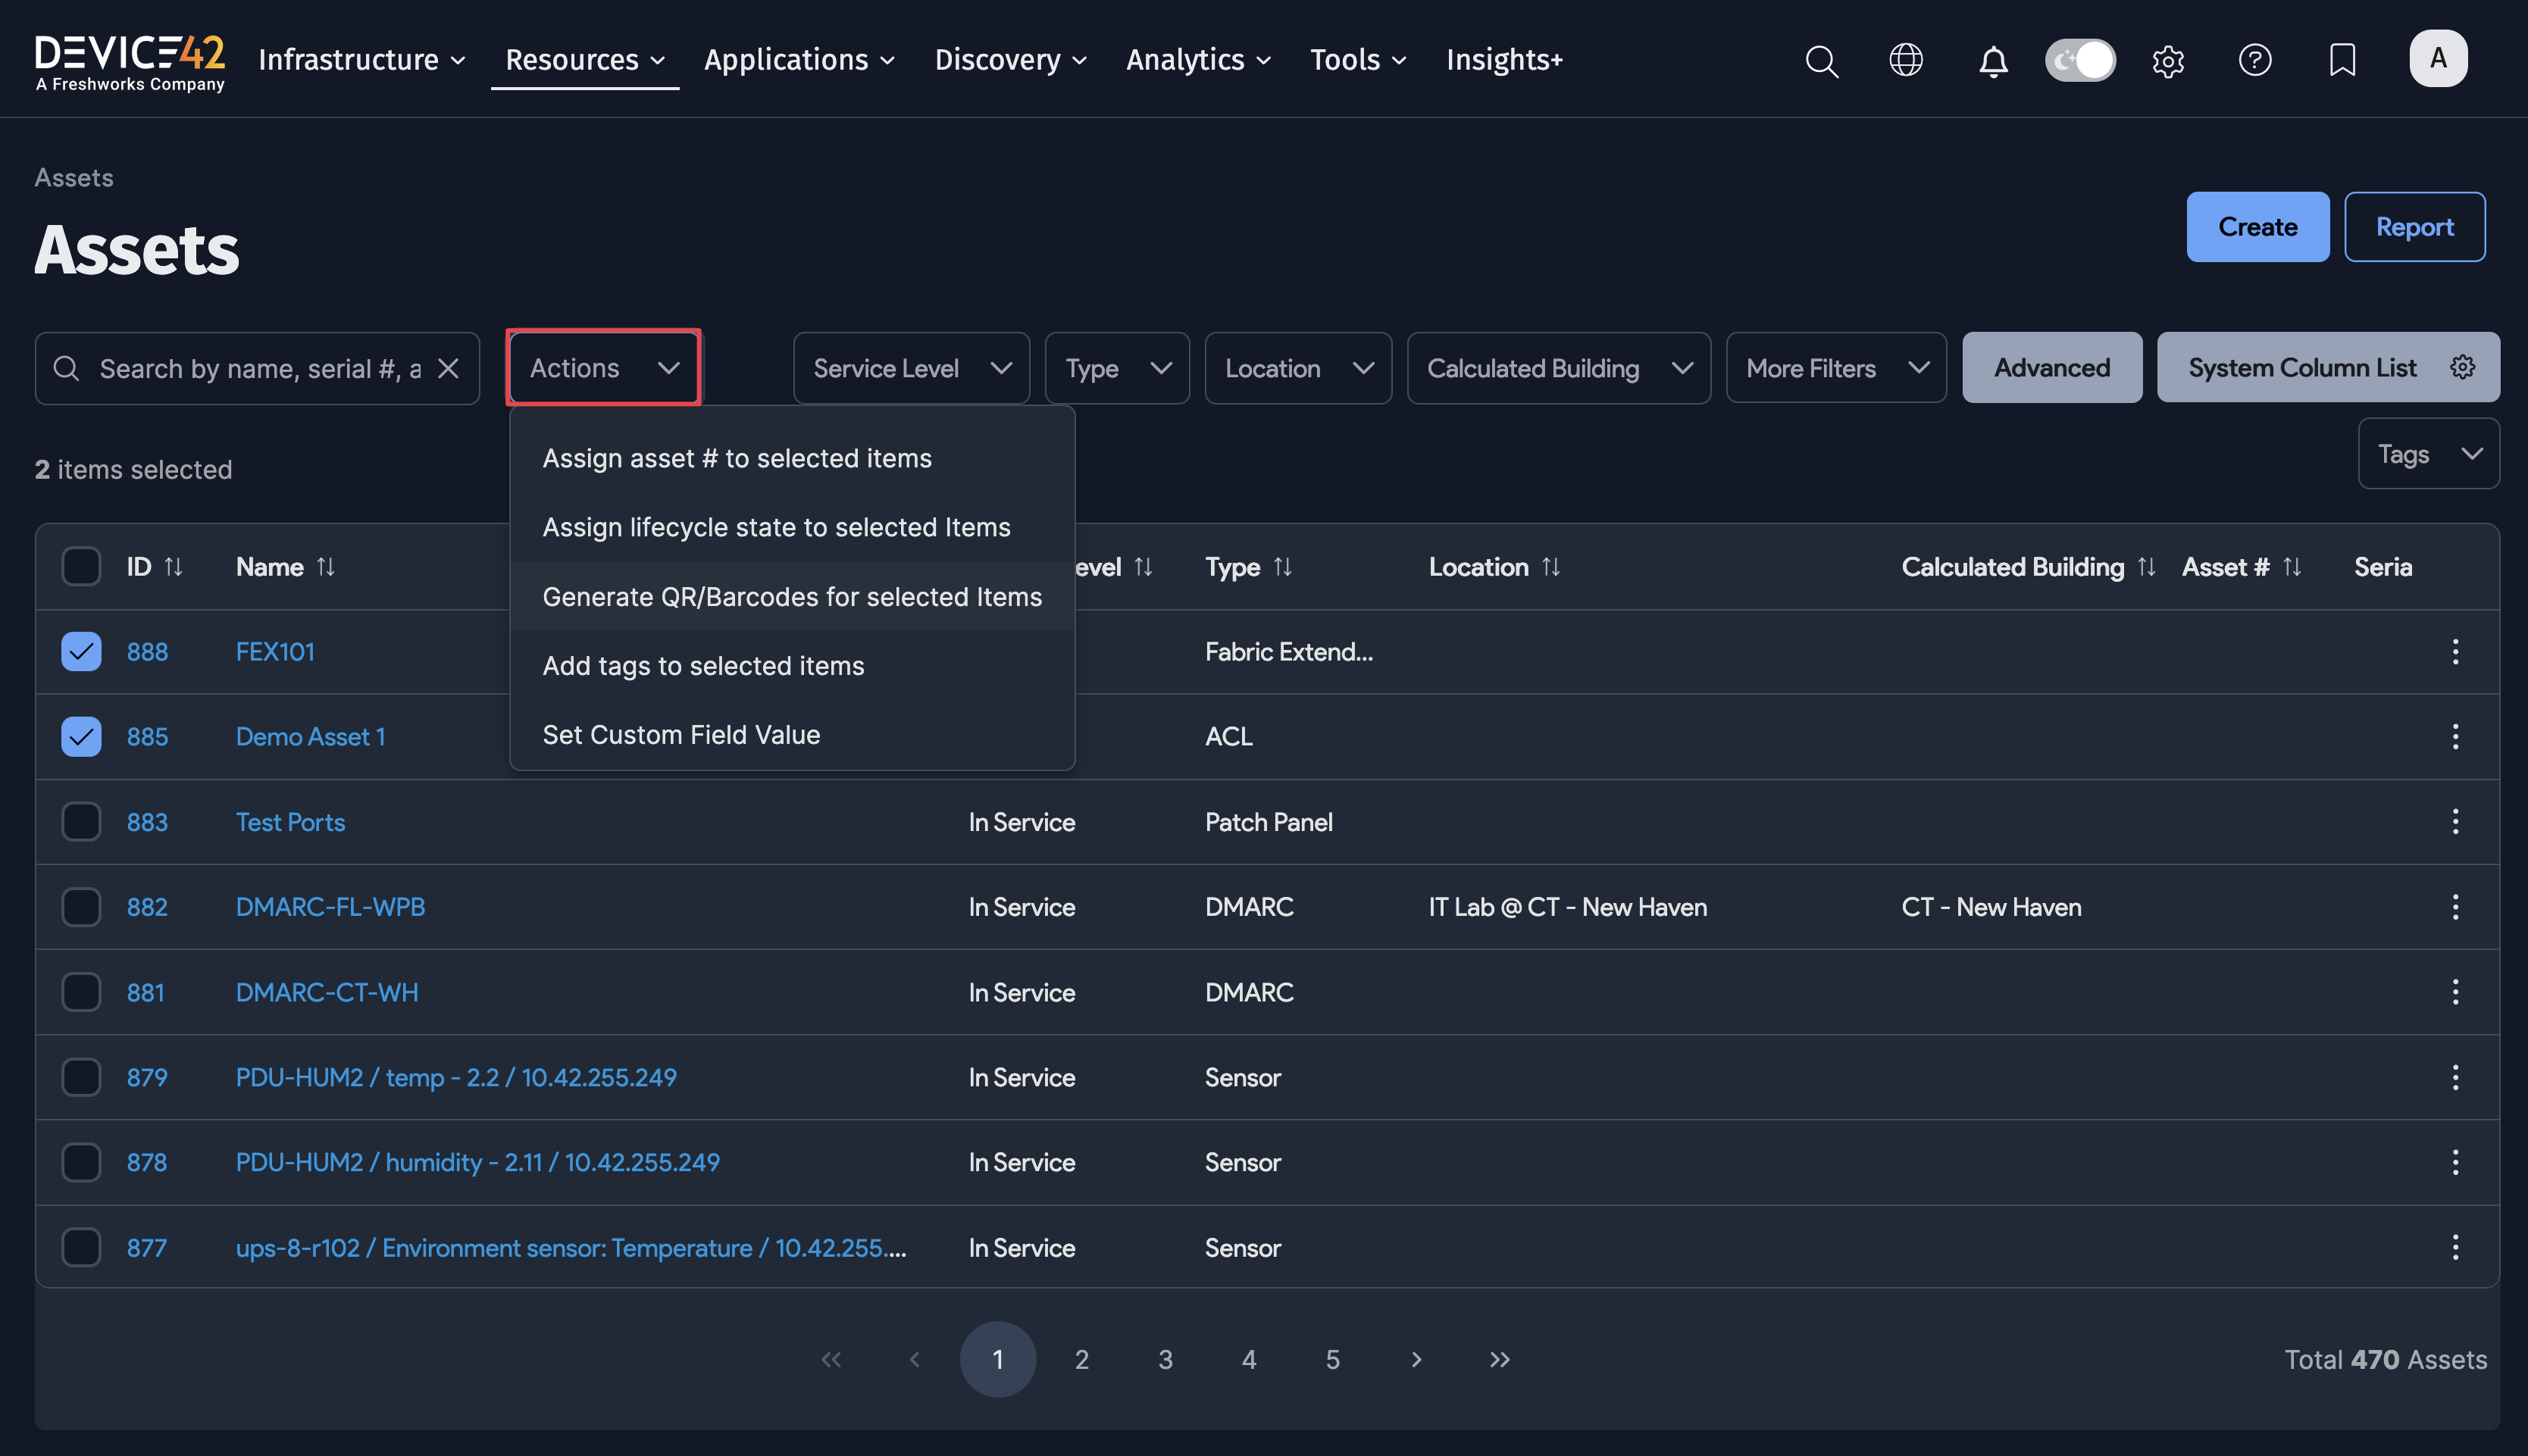The width and height of the screenshot is (2528, 1456).
Task: Select the header select-all checkbox
Action: tap(81, 566)
